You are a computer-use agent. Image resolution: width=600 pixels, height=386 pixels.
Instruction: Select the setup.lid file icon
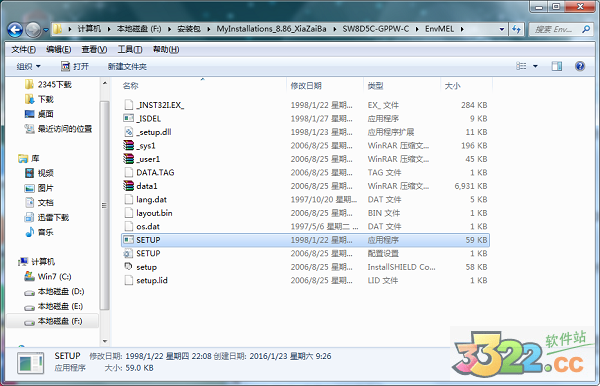tap(129, 280)
